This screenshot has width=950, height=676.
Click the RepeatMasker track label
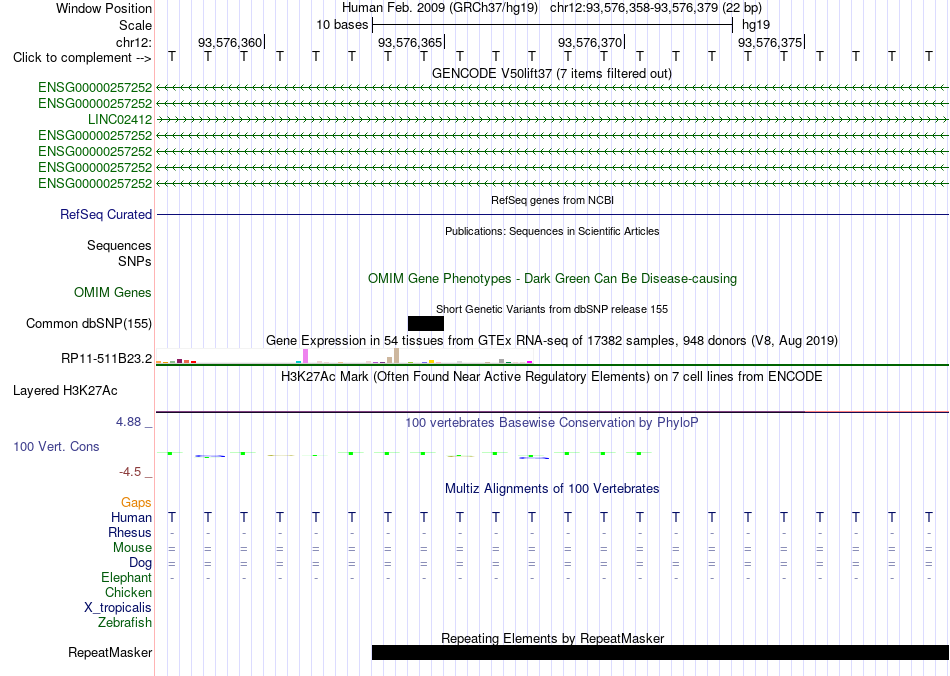pos(110,653)
